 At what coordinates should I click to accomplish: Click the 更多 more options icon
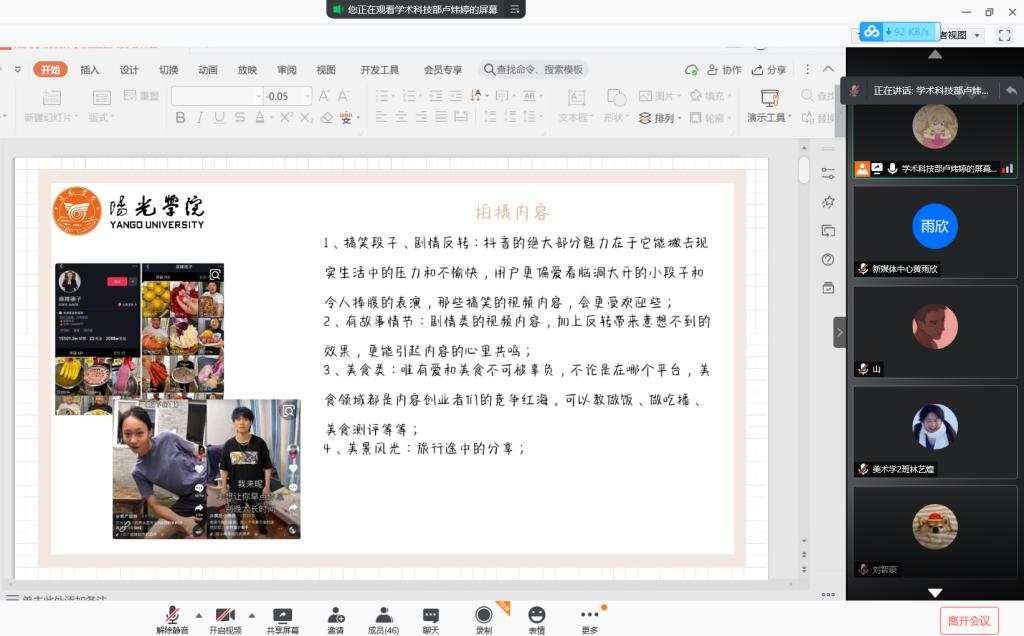tap(589, 615)
